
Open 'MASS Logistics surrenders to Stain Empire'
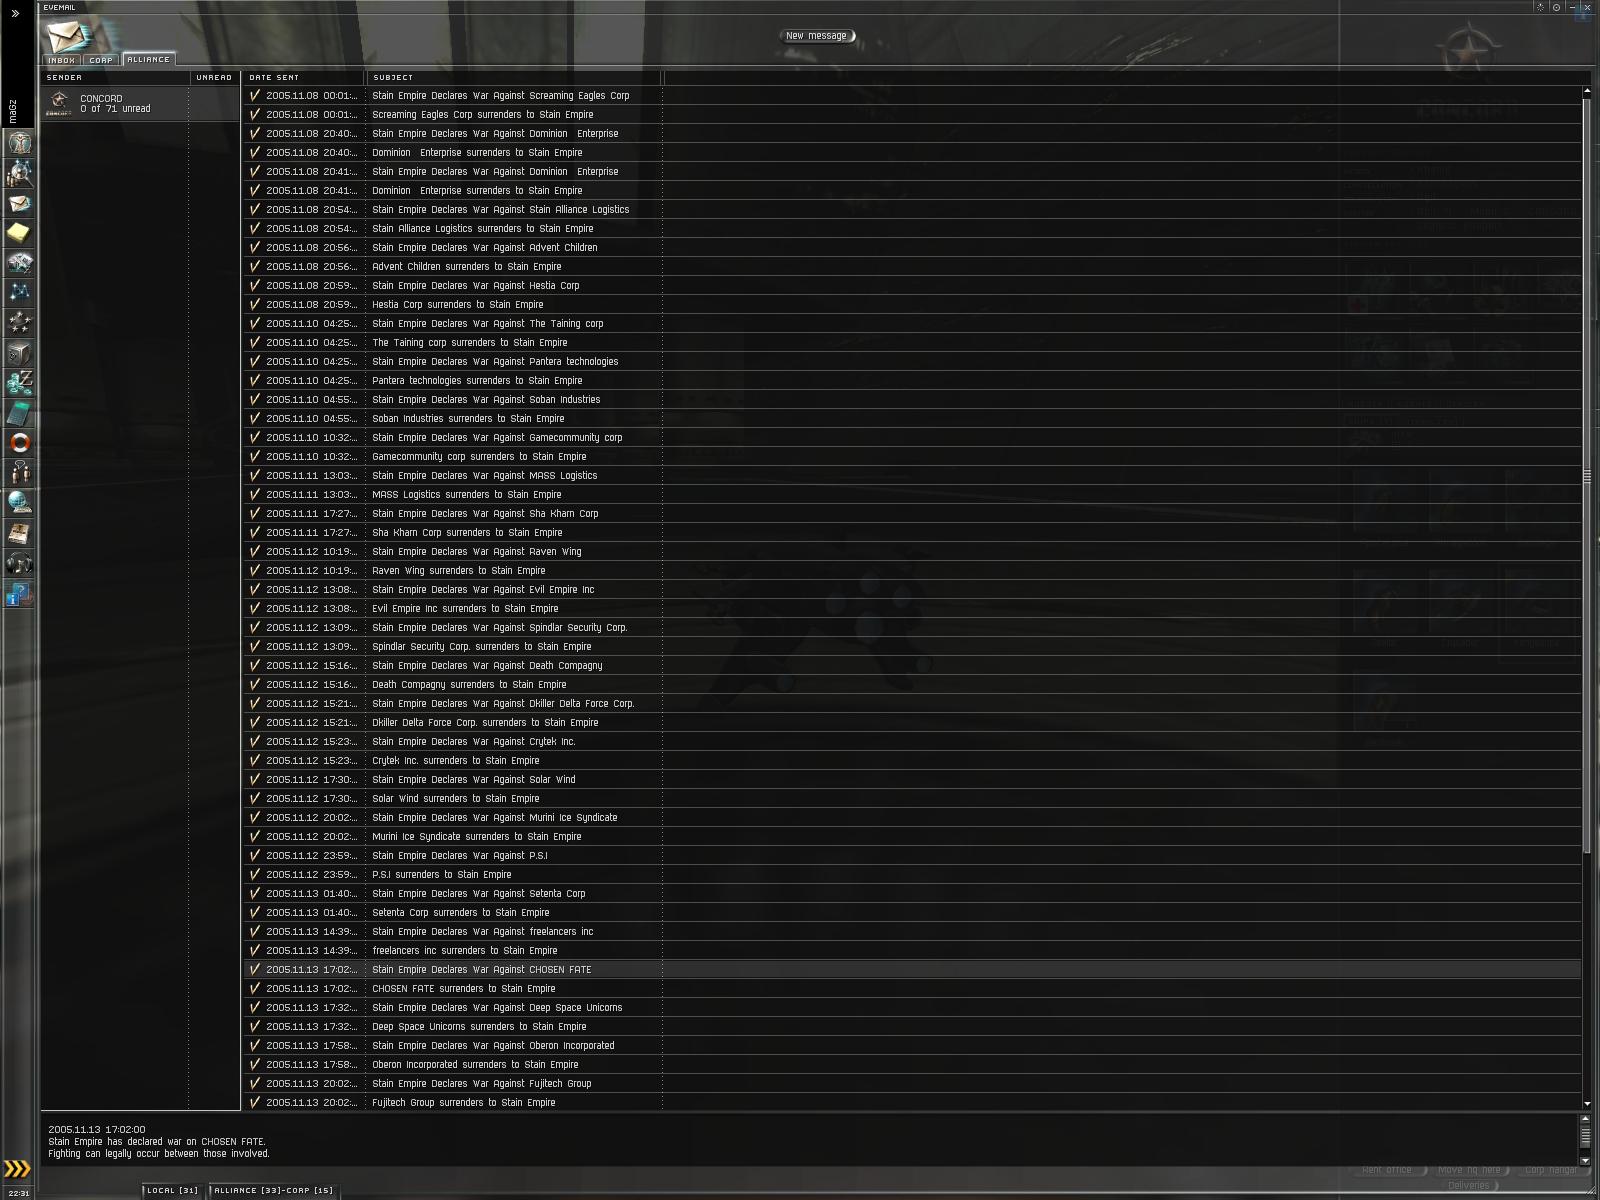(913, 495)
